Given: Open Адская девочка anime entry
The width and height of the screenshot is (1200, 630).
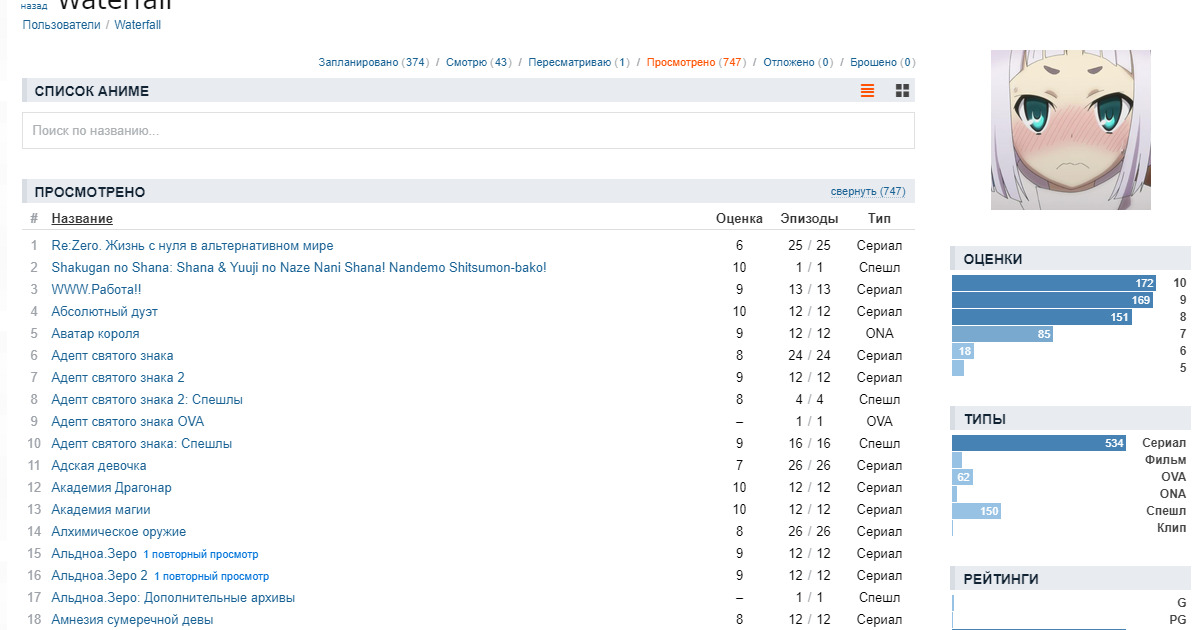Looking at the screenshot, I should click(99, 466).
